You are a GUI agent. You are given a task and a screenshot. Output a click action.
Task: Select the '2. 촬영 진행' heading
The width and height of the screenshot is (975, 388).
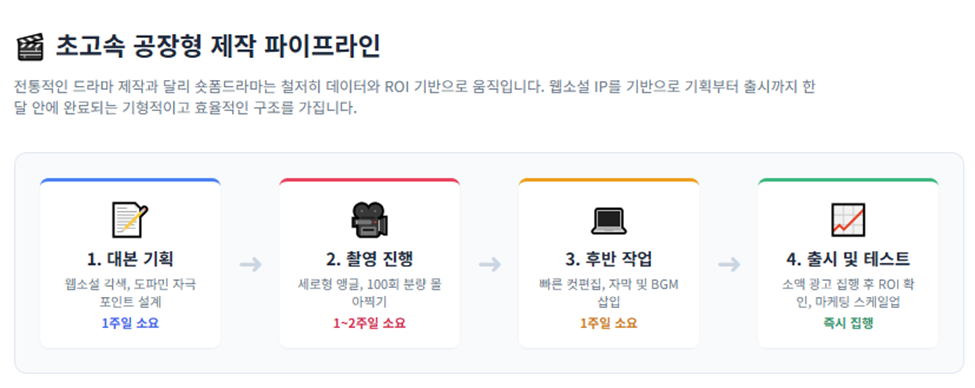(x=369, y=260)
